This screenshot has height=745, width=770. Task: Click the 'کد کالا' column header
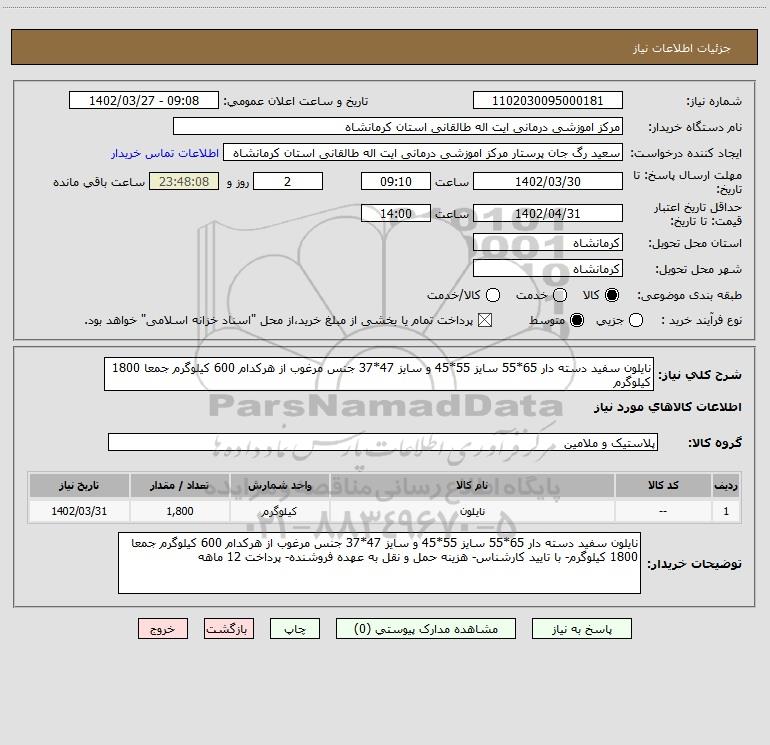pyautogui.click(x=663, y=485)
